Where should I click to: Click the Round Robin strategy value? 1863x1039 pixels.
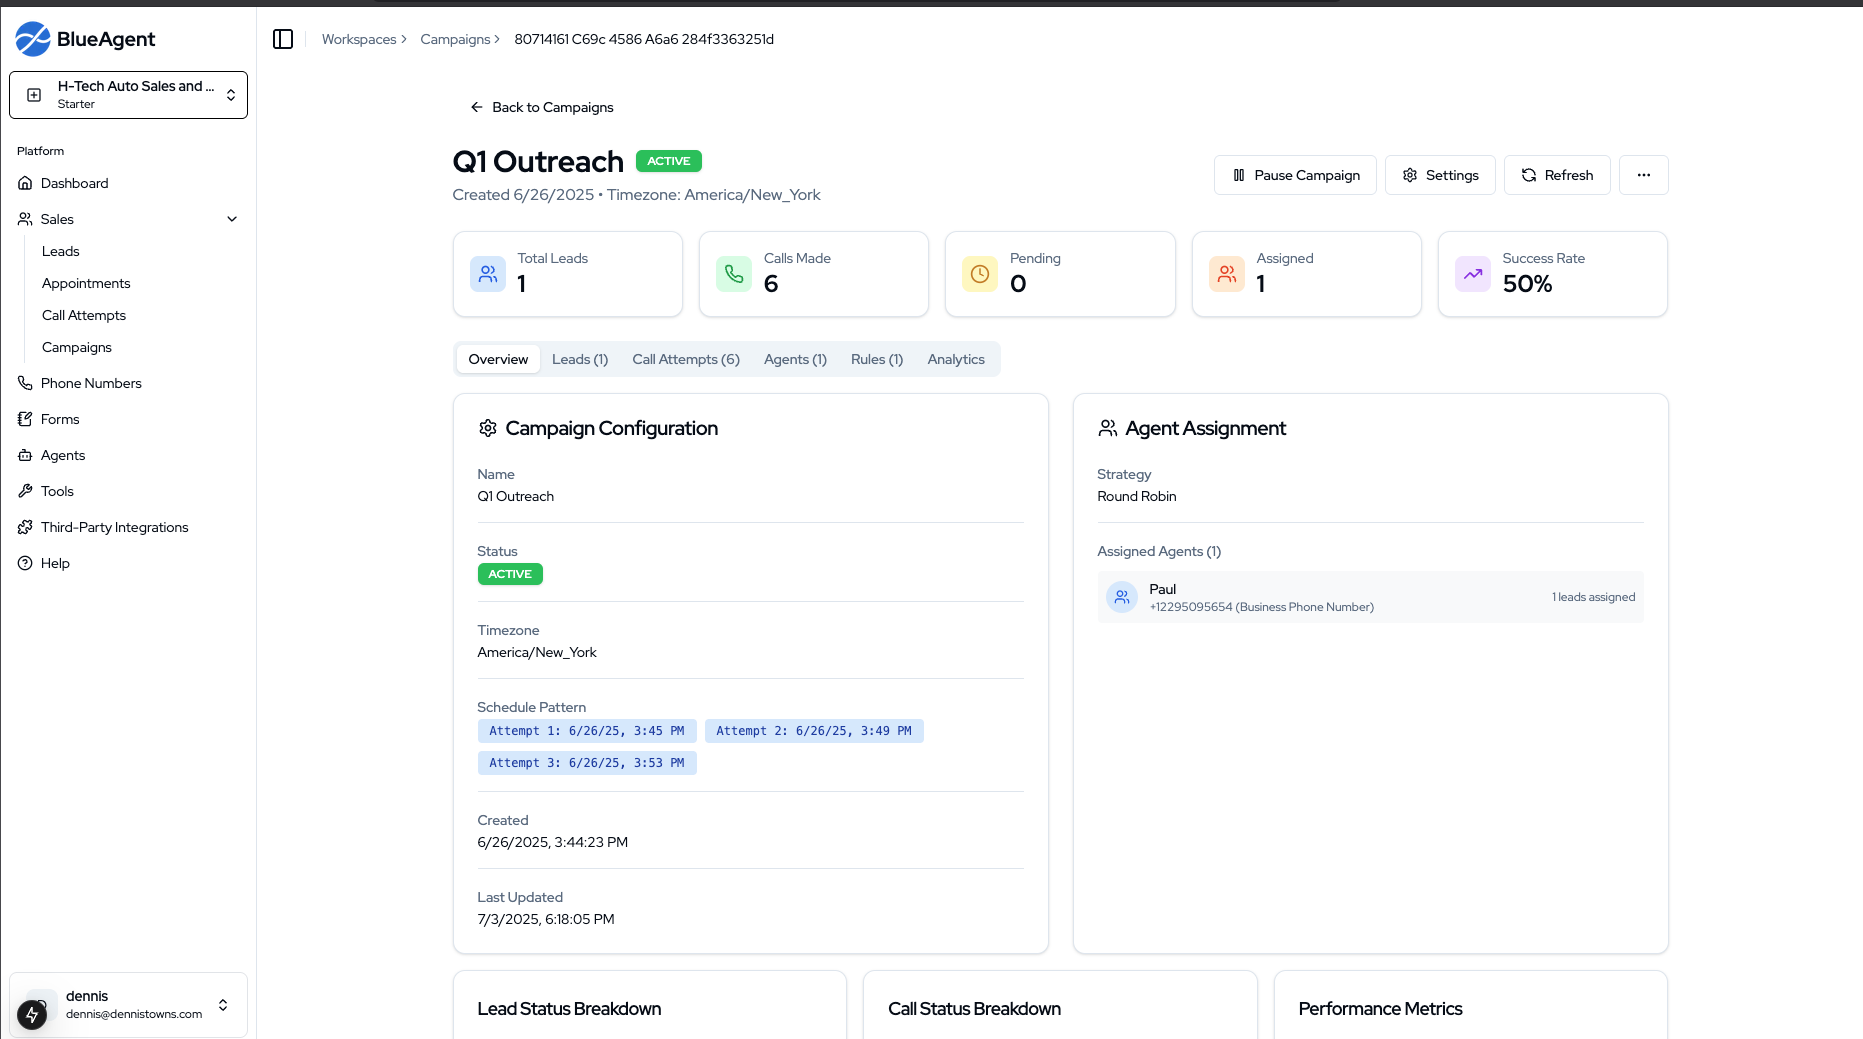point(1137,496)
